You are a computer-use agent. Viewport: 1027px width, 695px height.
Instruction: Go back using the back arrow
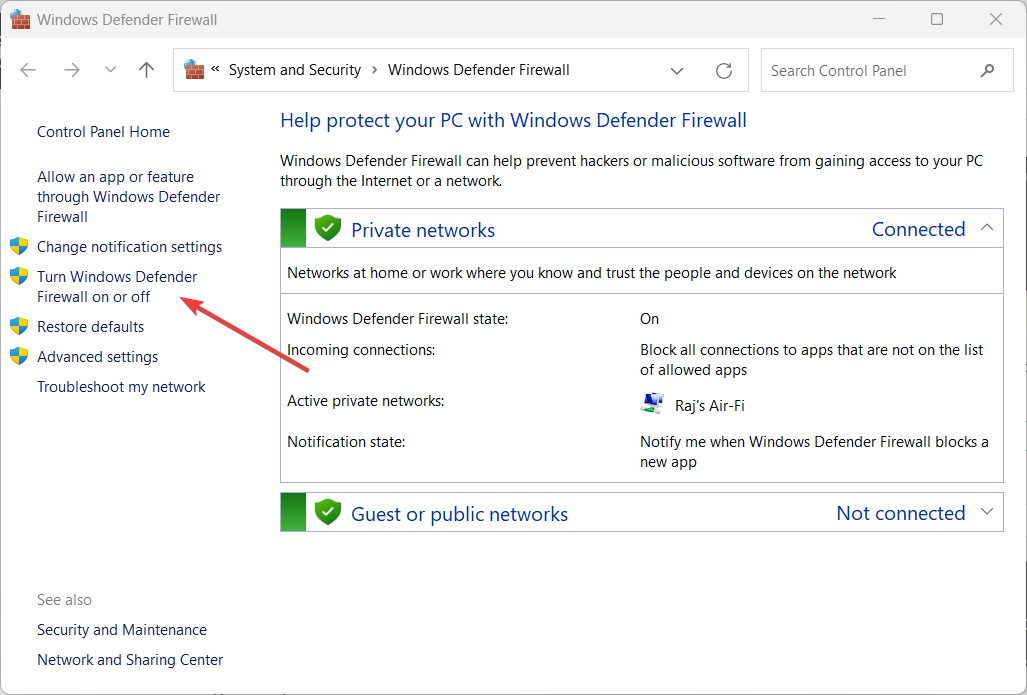(x=28, y=70)
